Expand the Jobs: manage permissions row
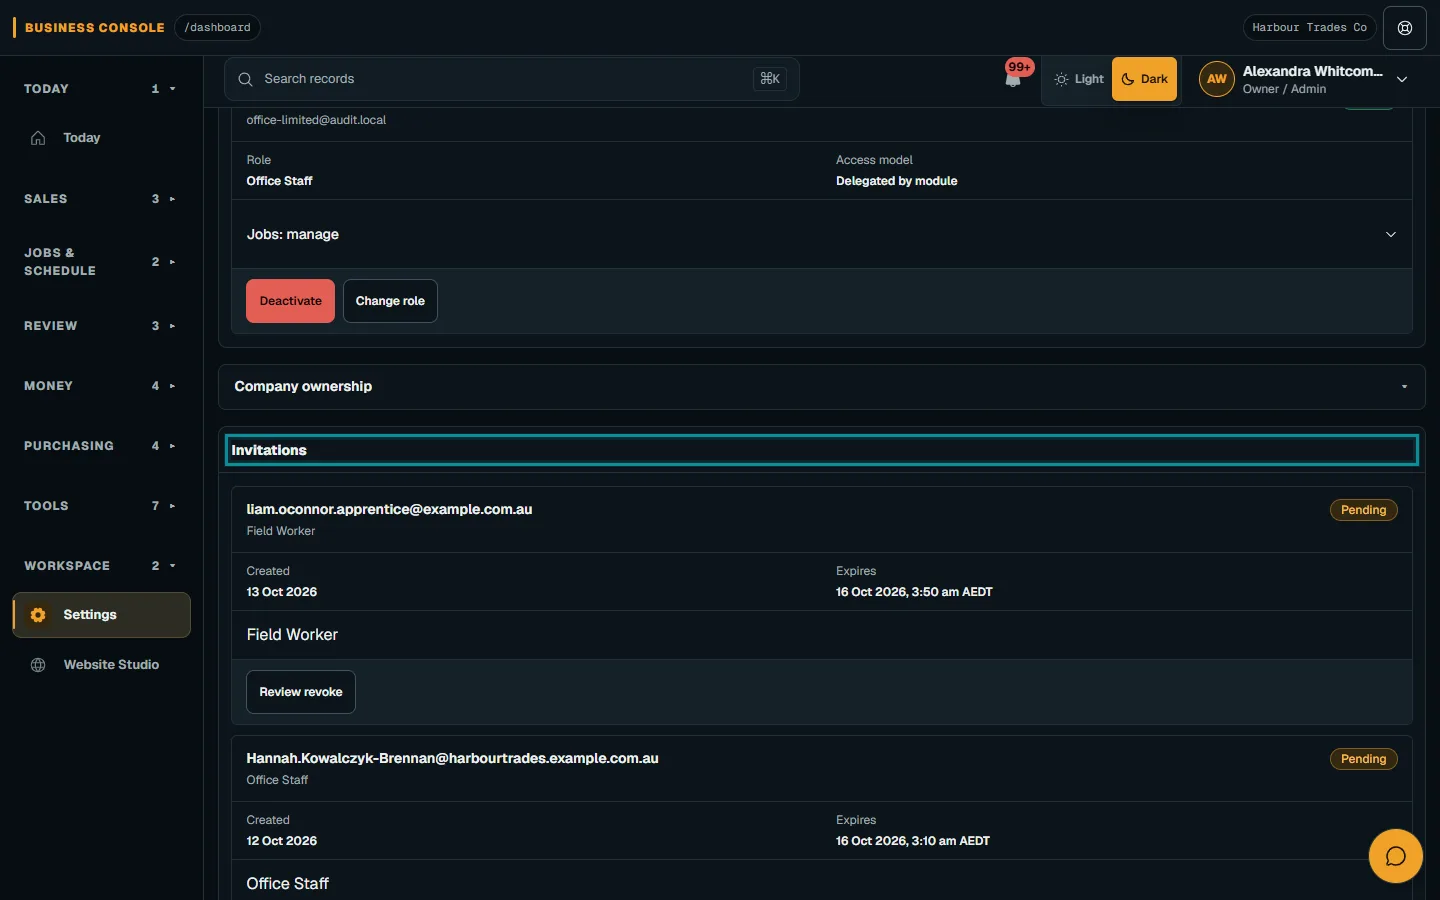 click(x=822, y=234)
